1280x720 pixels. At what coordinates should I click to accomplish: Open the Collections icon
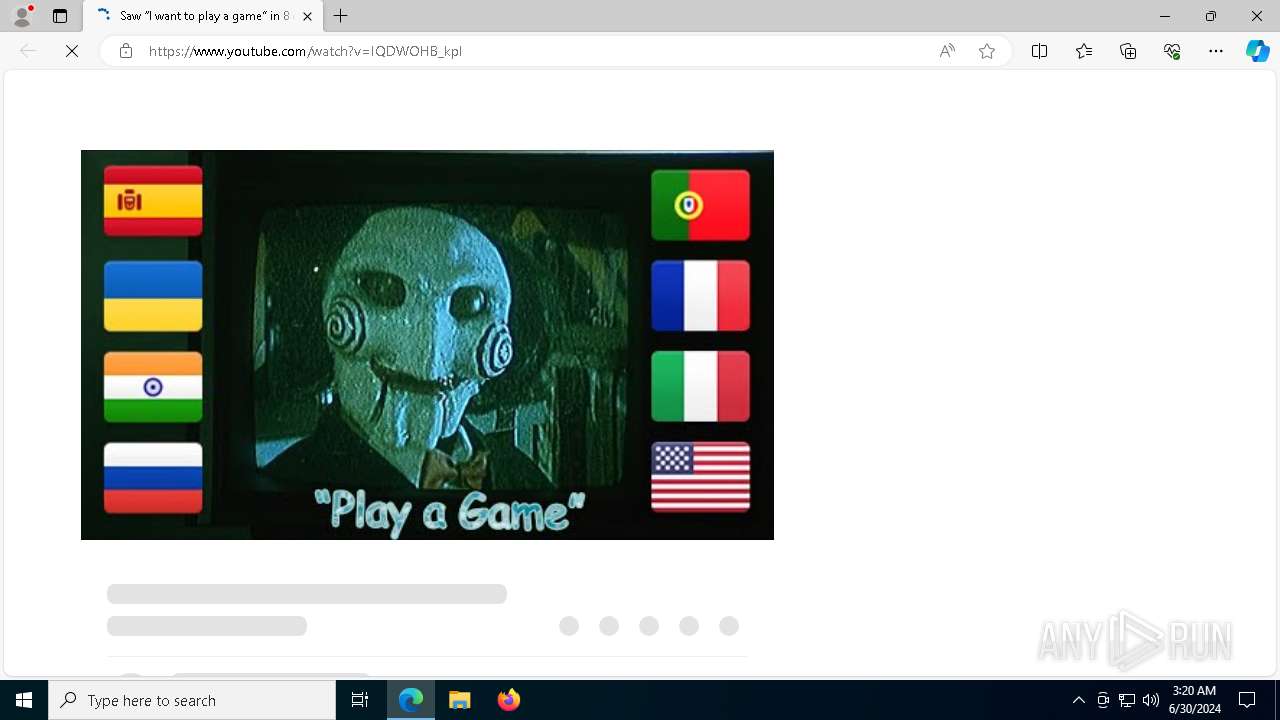coord(1128,51)
